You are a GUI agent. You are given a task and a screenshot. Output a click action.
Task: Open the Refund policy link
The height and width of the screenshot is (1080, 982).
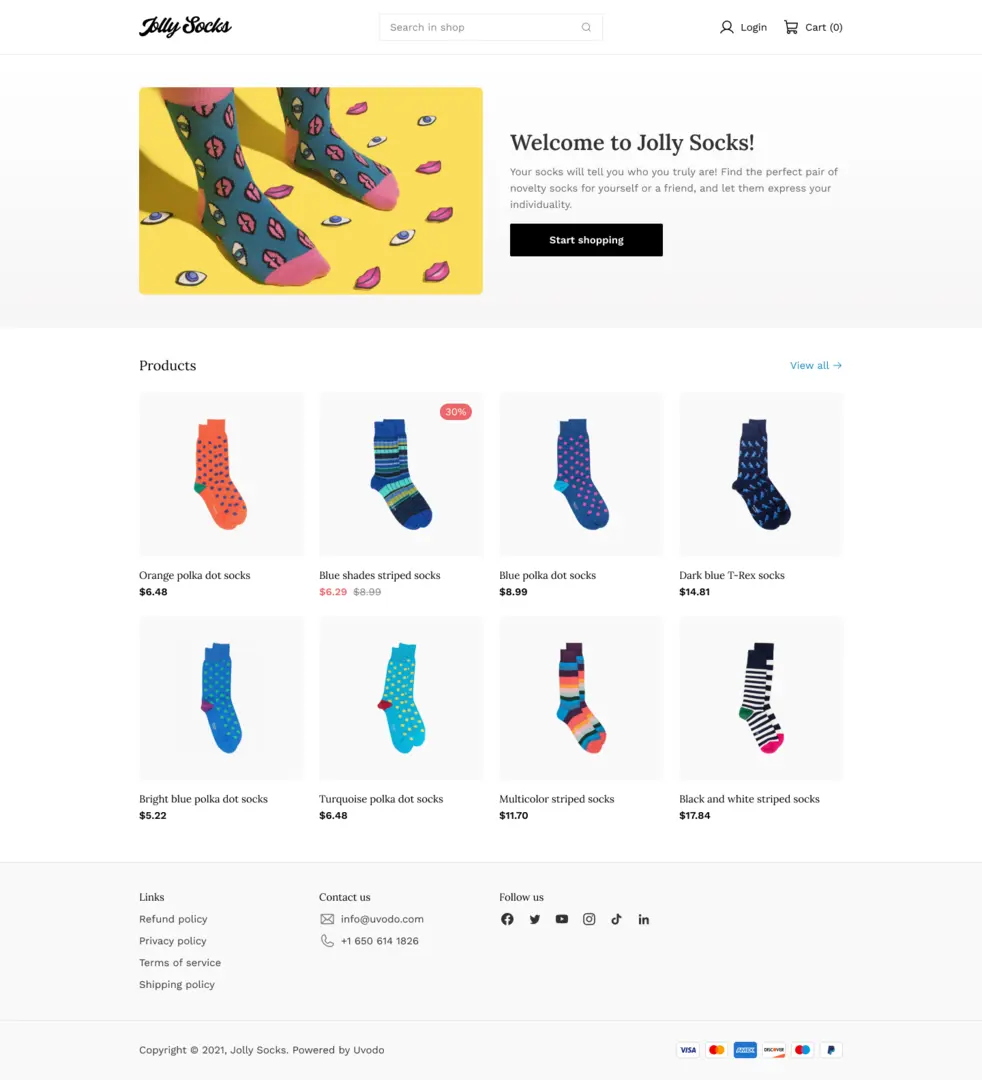[173, 919]
